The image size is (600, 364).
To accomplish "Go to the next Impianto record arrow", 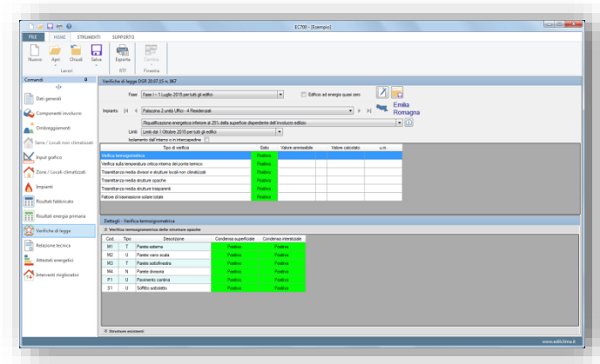I will click(359, 111).
